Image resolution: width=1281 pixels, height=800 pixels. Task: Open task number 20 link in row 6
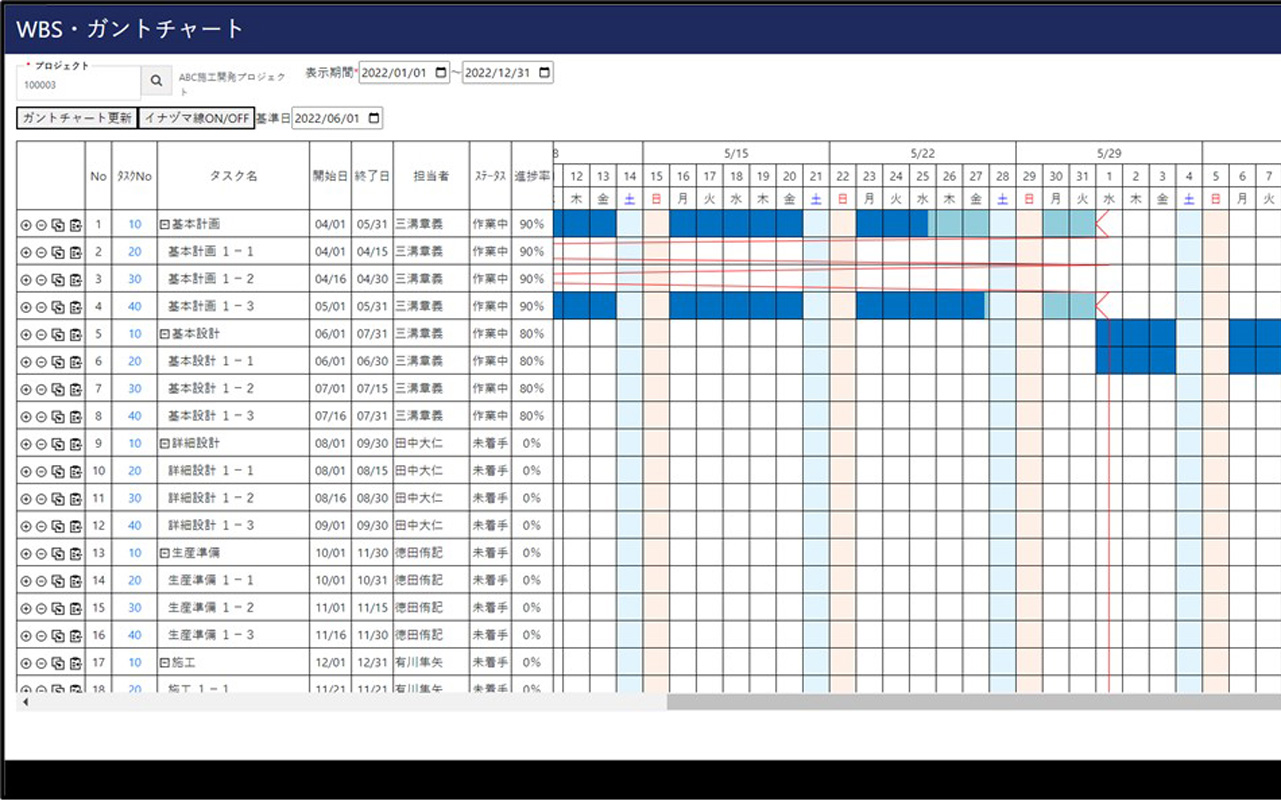(x=134, y=361)
